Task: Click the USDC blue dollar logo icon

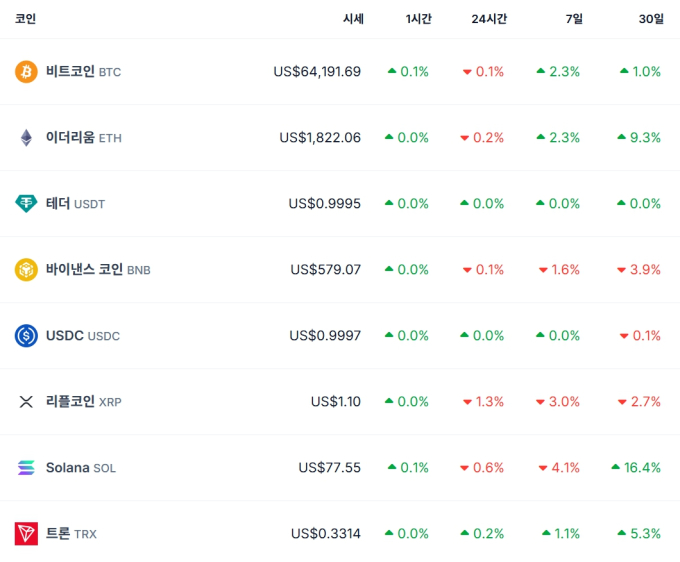Action: point(26,336)
